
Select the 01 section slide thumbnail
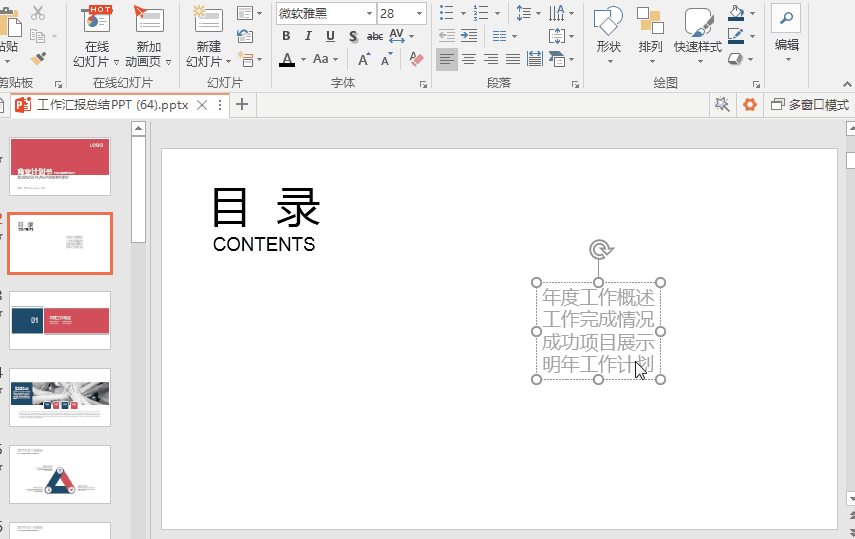click(x=60, y=320)
